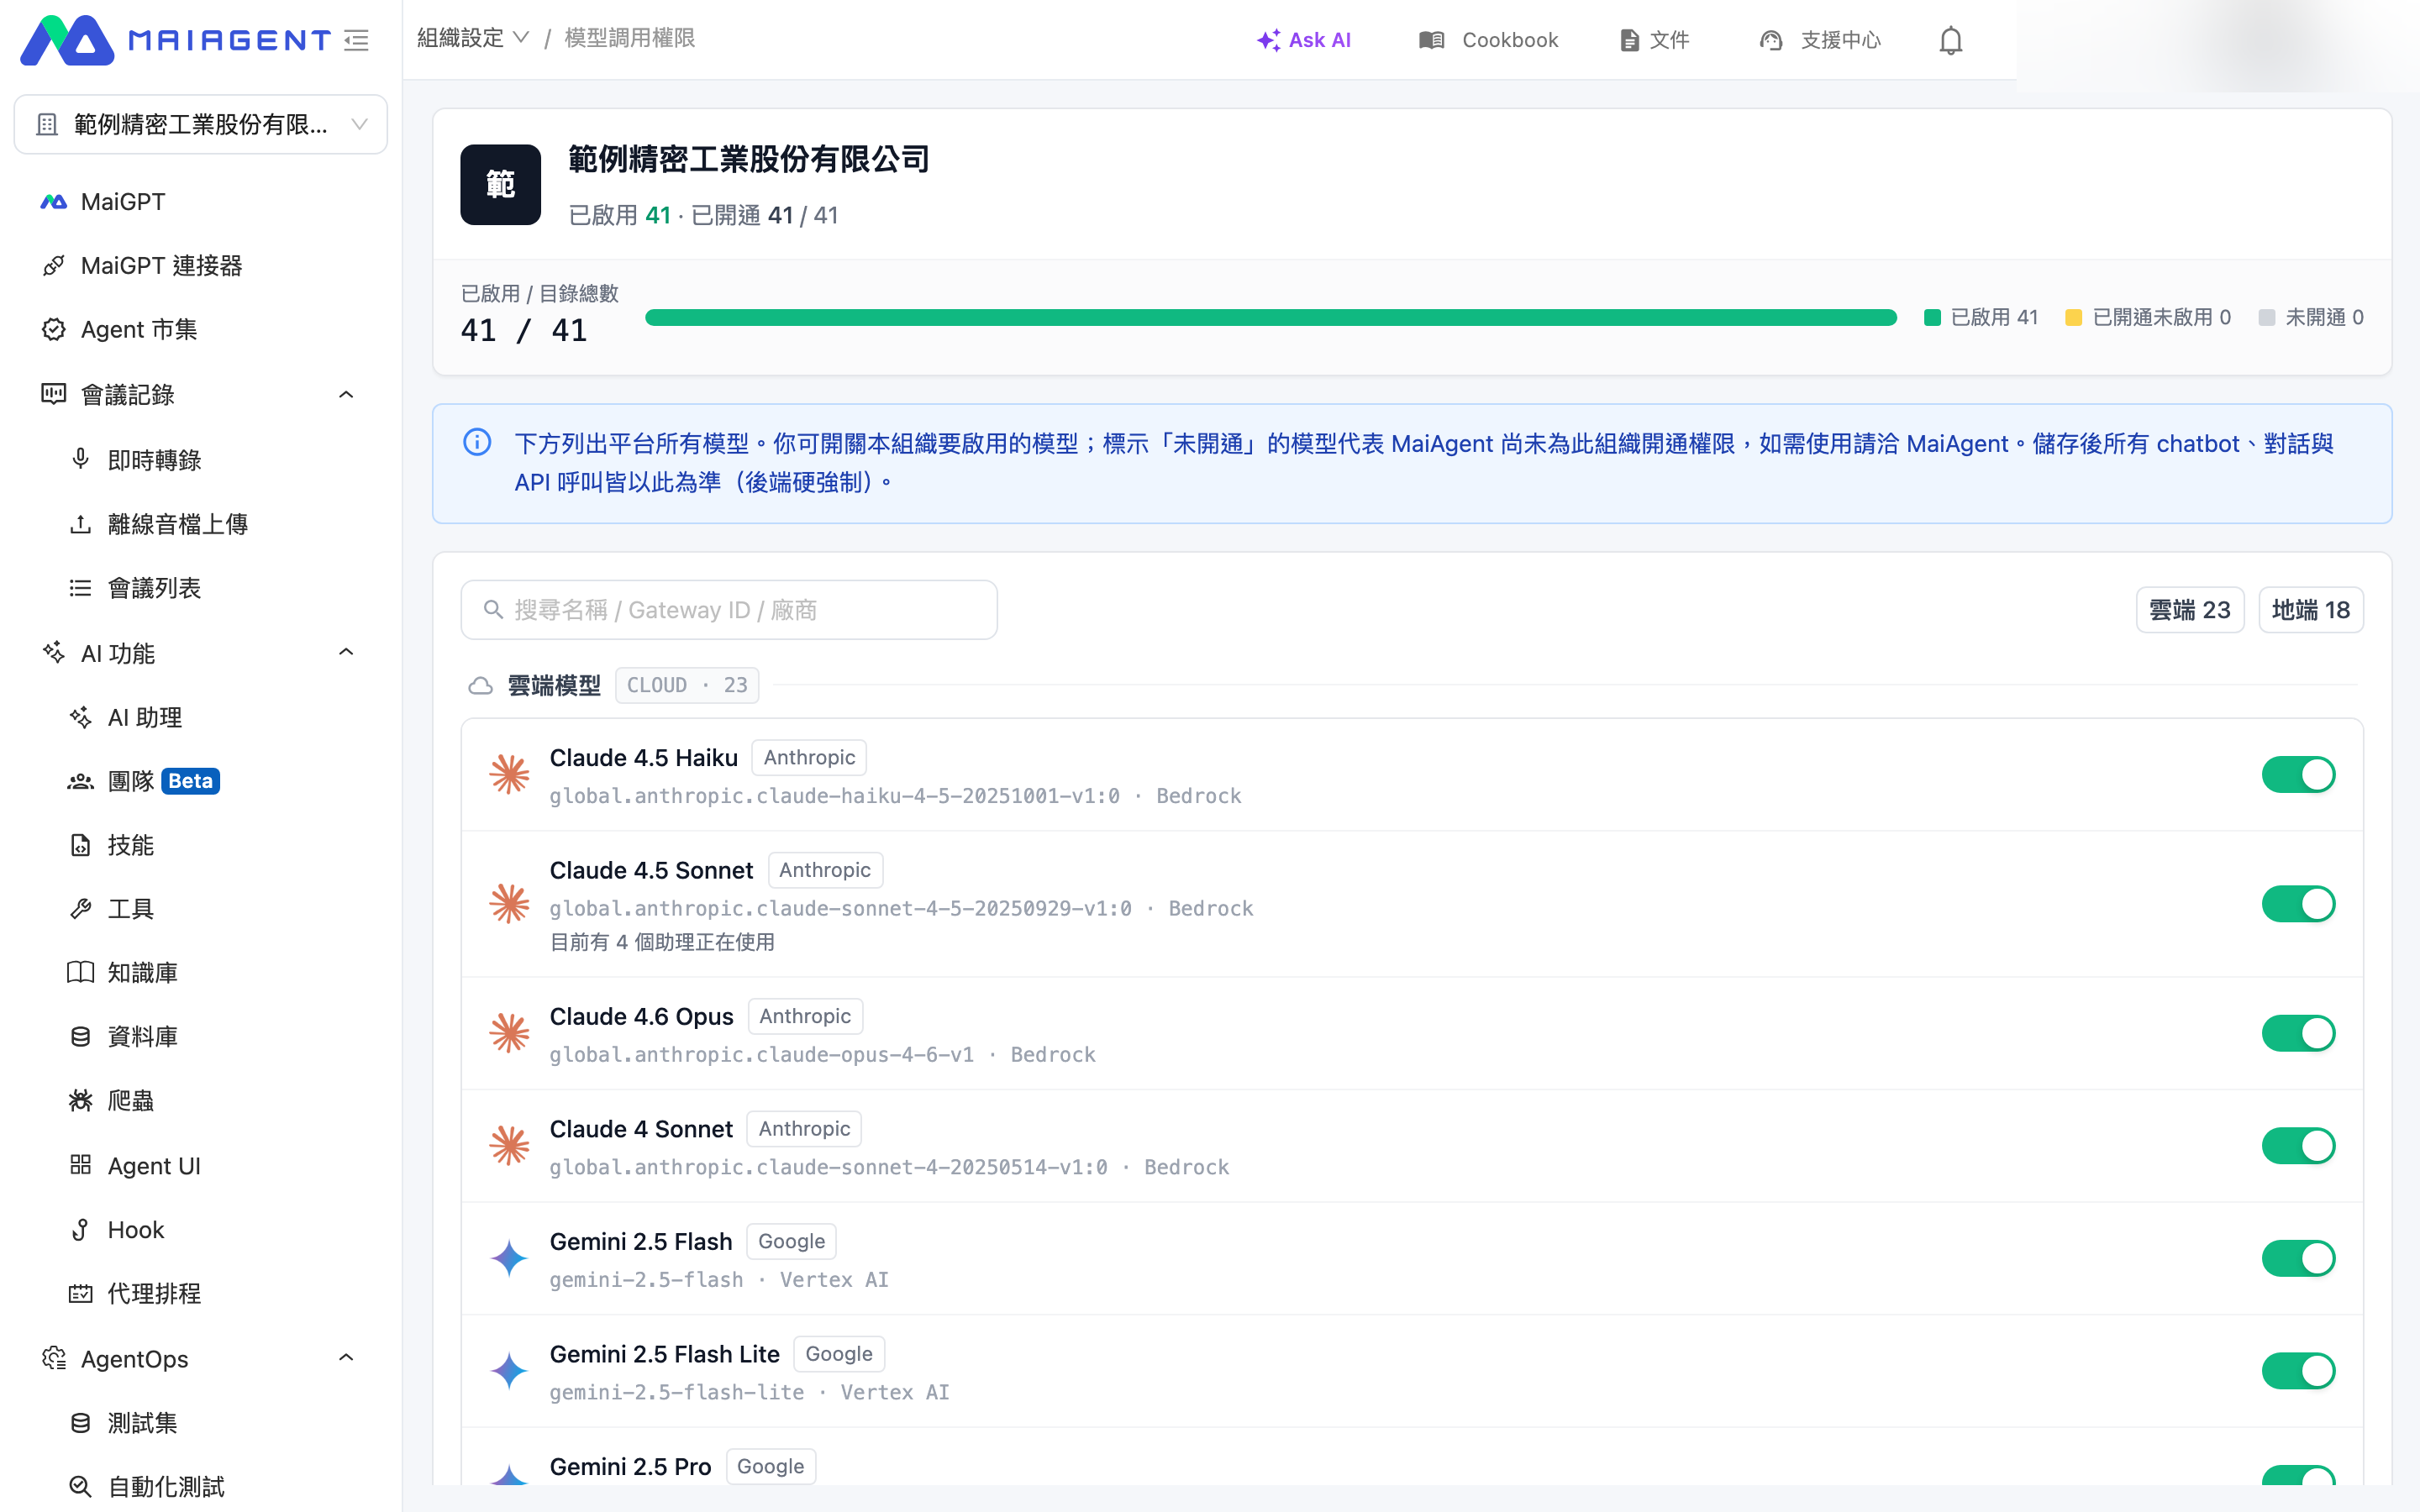Click the green 已啟用 usage progress bar

[x=1271, y=318]
